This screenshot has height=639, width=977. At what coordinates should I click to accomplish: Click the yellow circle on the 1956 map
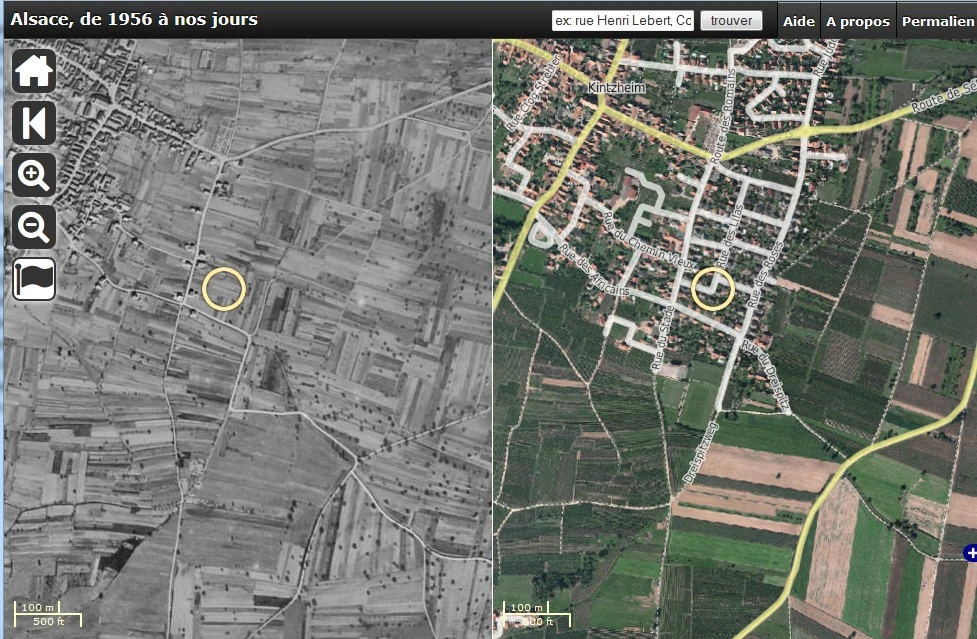(224, 289)
